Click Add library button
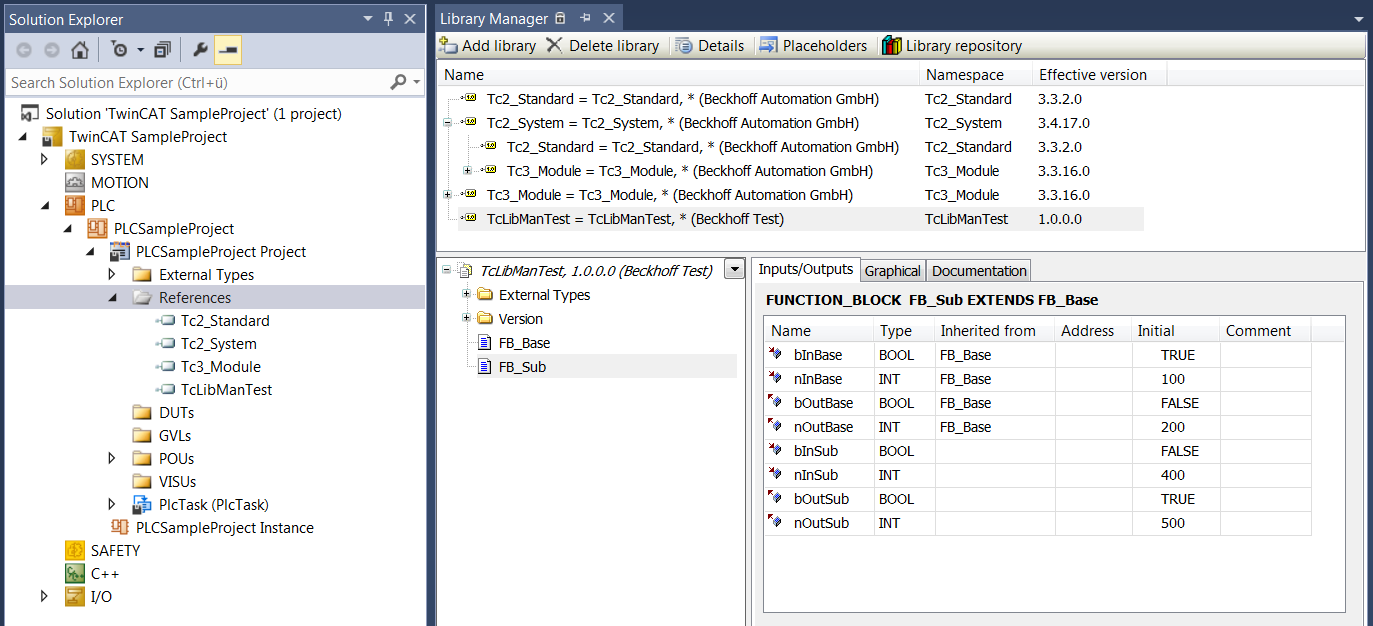The width and height of the screenshot is (1373, 626). coord(488,45)
